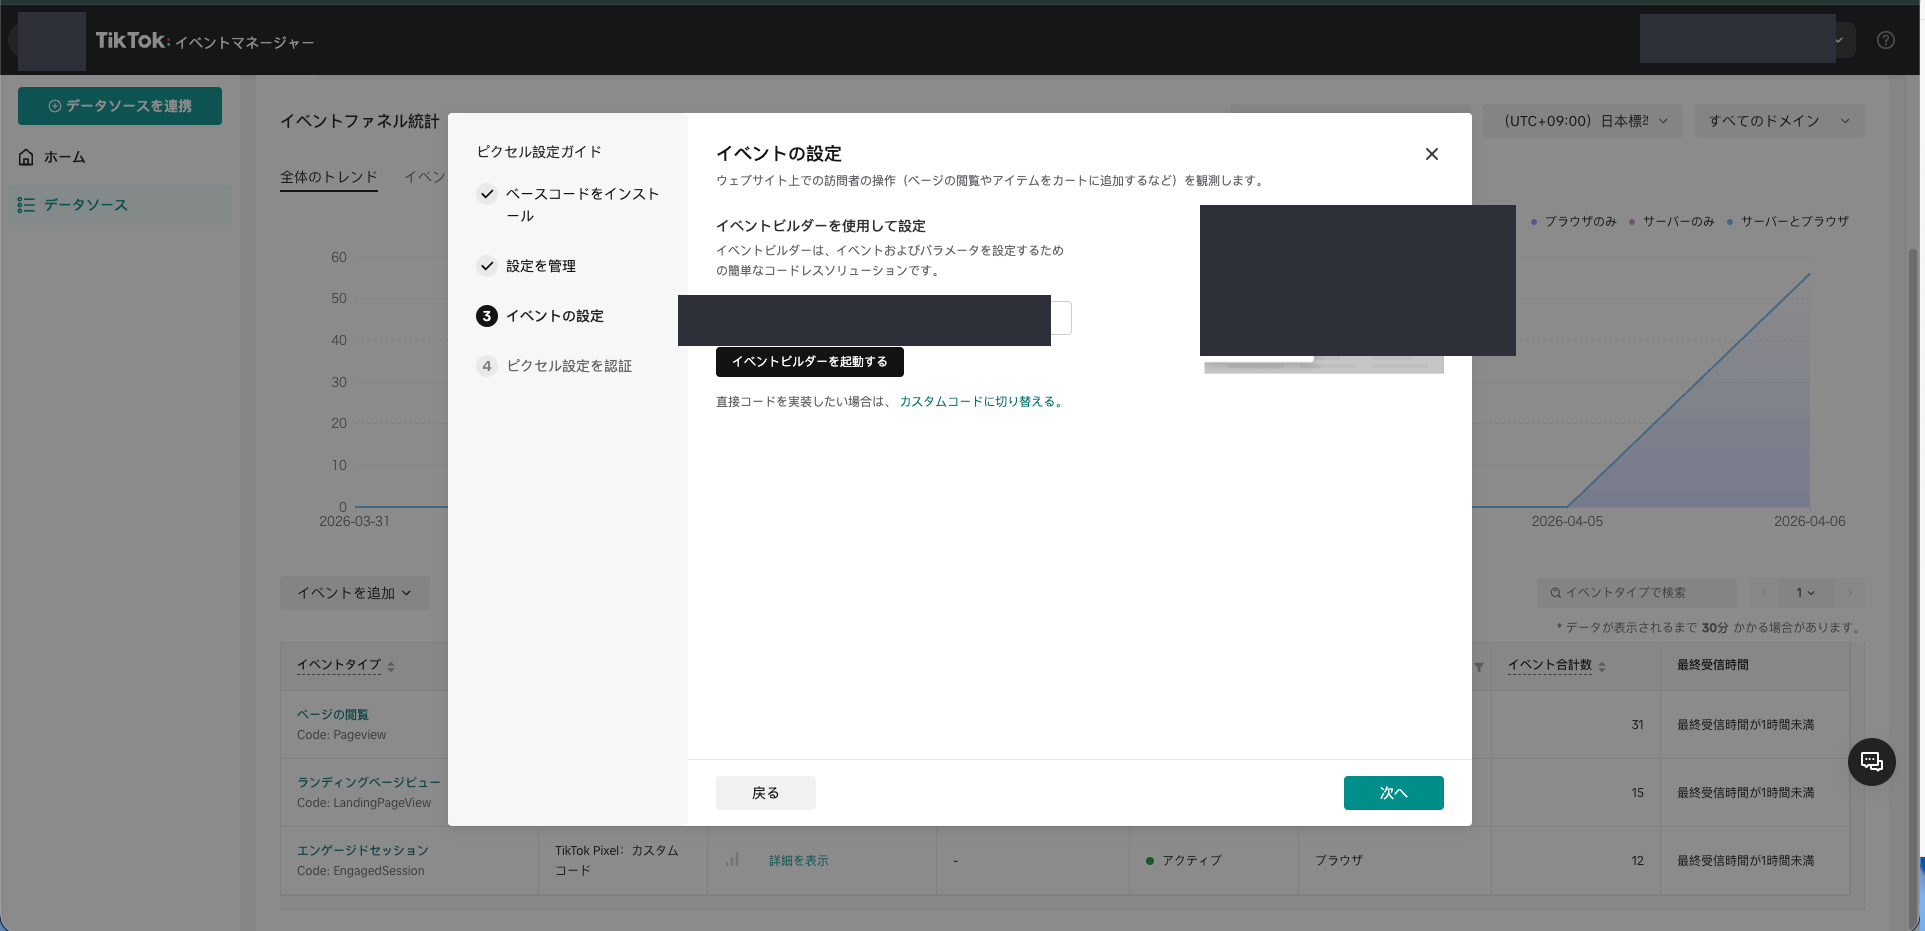Screen dimensions: 1925x931
Task: Select step 4 ピクセル設定を認証 in the guide
Action: pos(568,366)
